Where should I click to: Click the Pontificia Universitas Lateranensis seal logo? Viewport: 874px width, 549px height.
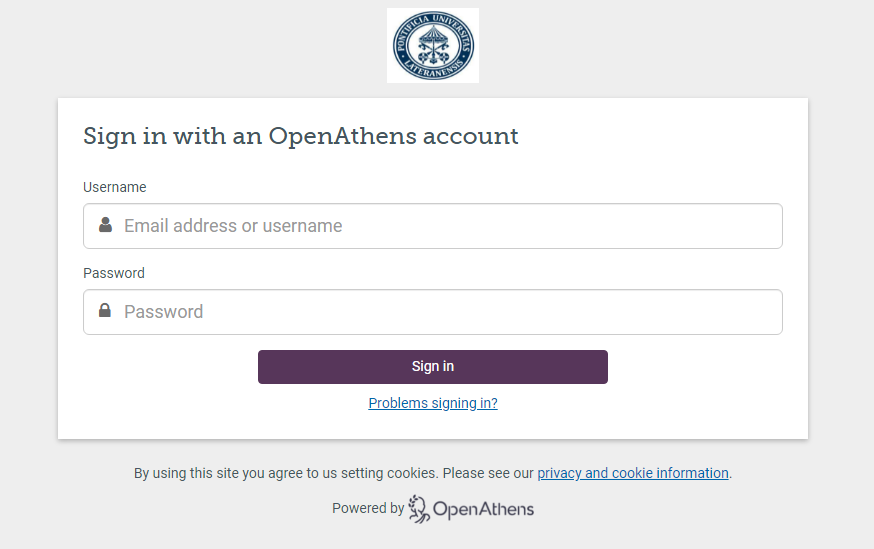pos(433,46)
